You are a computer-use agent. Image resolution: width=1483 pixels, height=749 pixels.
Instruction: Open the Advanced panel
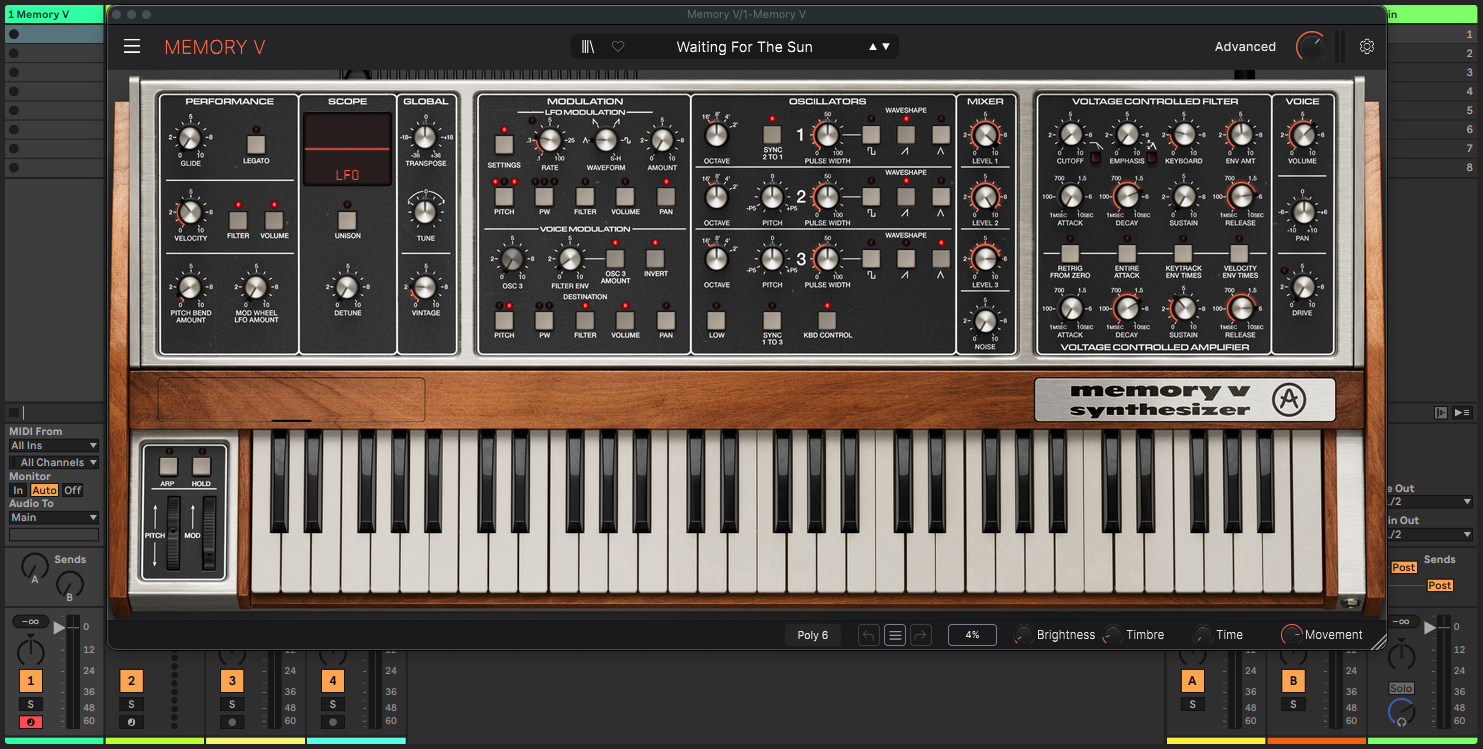[x=1245, y=47]
